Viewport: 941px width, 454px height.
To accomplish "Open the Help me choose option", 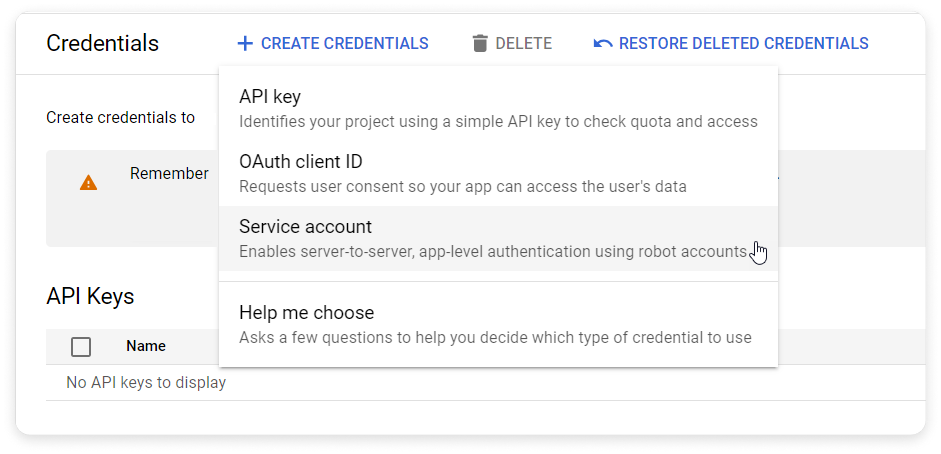I will [x=498, y=324].
